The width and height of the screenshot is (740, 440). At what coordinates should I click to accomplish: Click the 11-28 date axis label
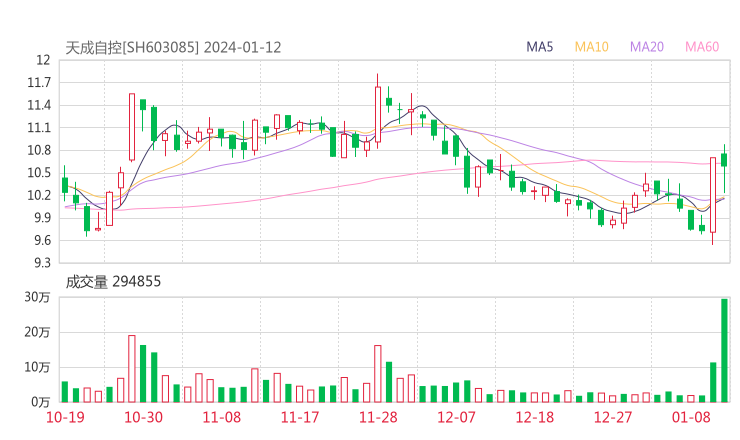[x=378, y=417]
